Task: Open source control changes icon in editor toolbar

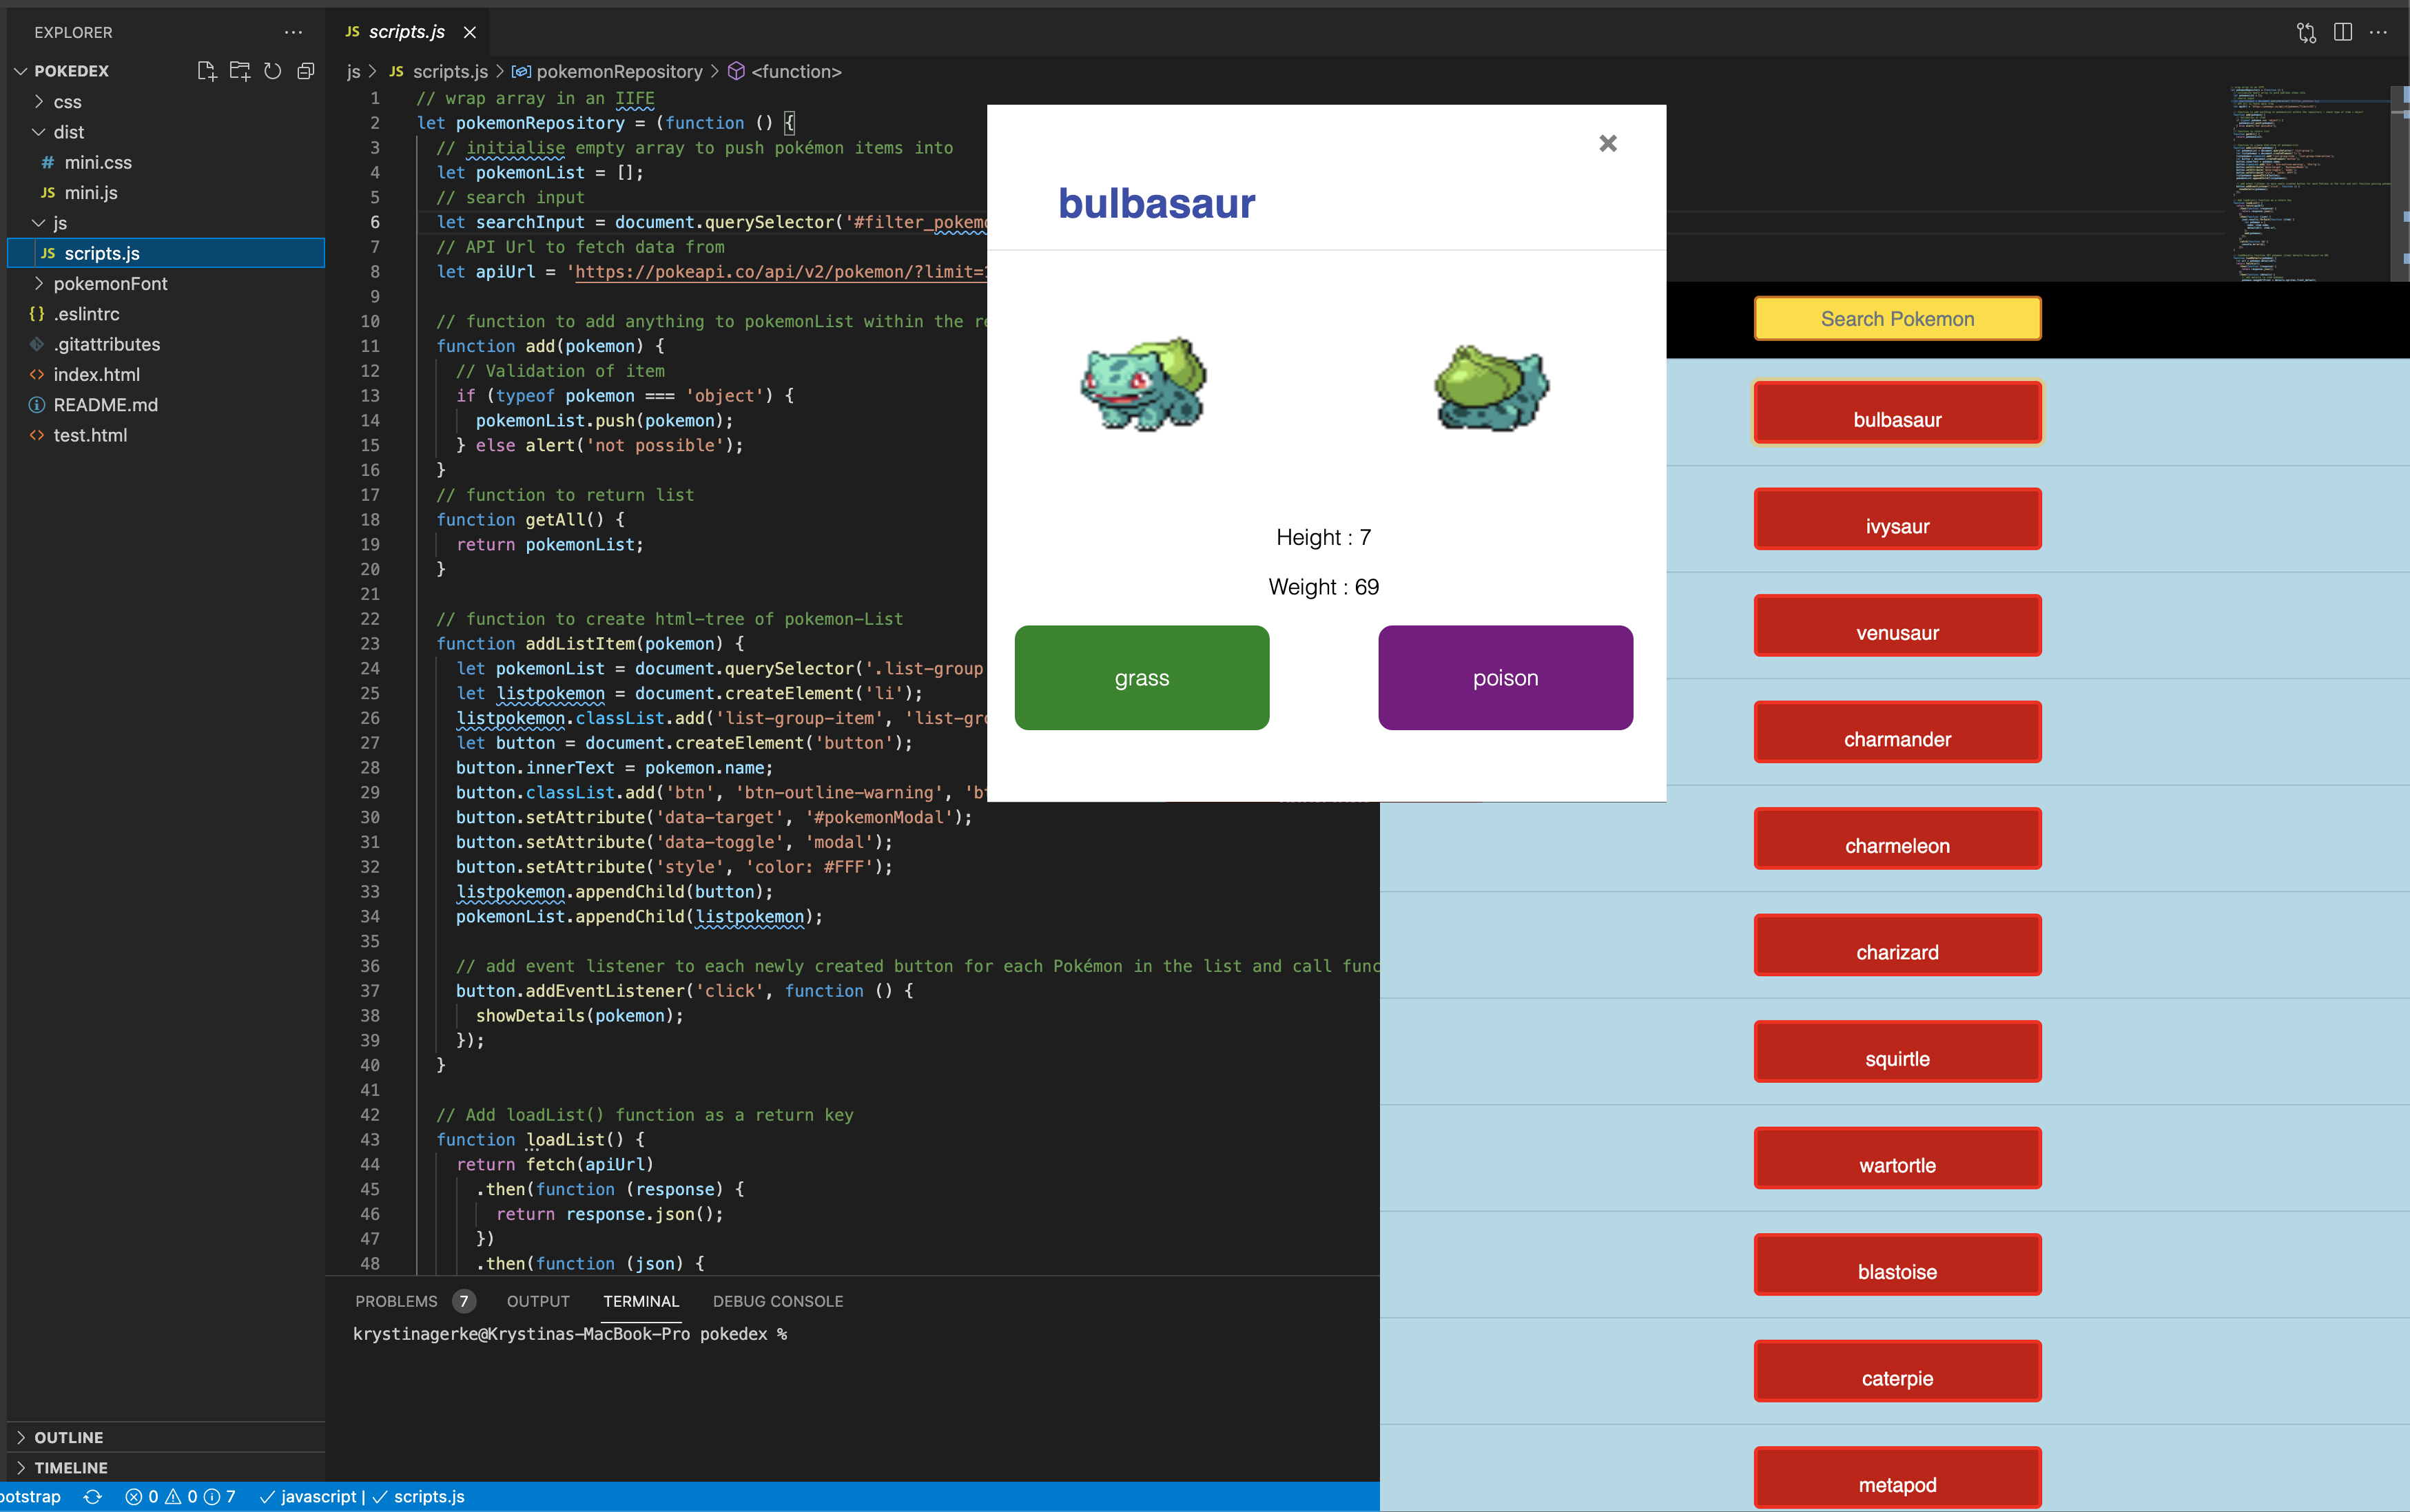Action: tap(2306, 32)
